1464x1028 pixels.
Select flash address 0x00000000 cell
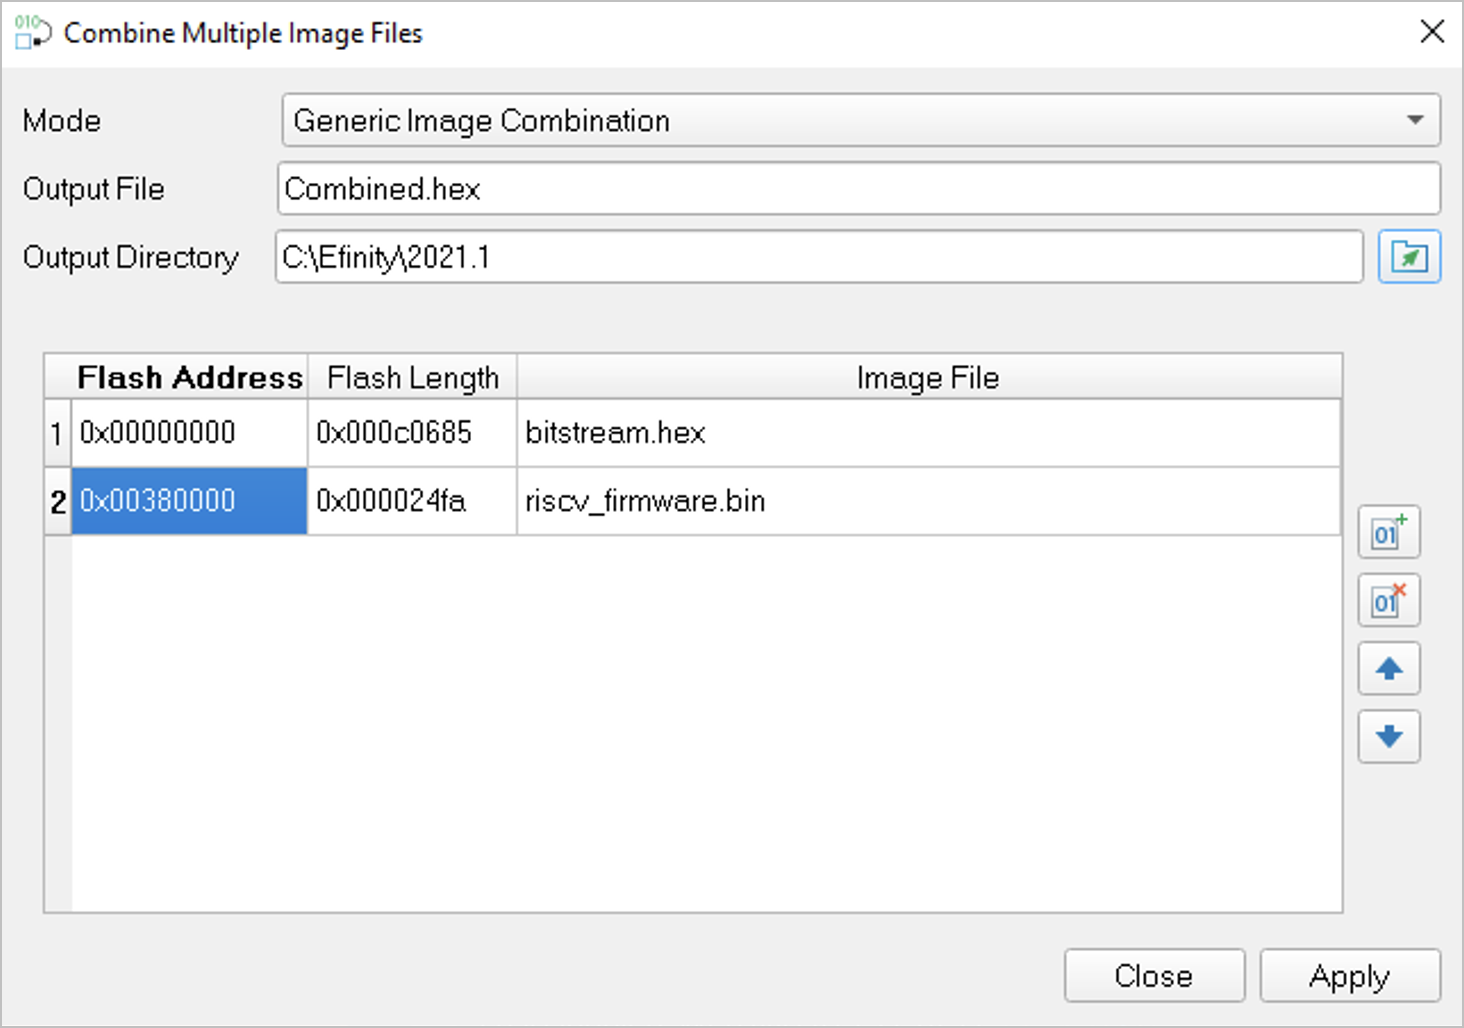point(188,433)
